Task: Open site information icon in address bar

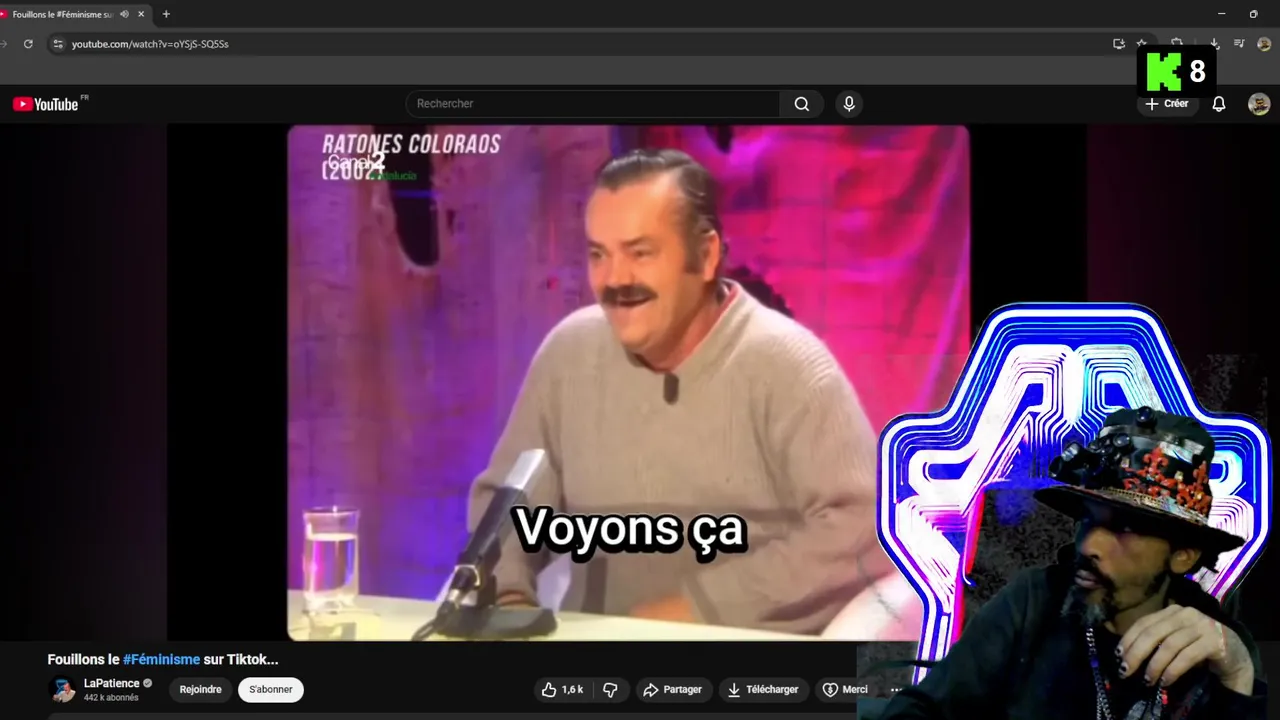Action: [58, 44]
